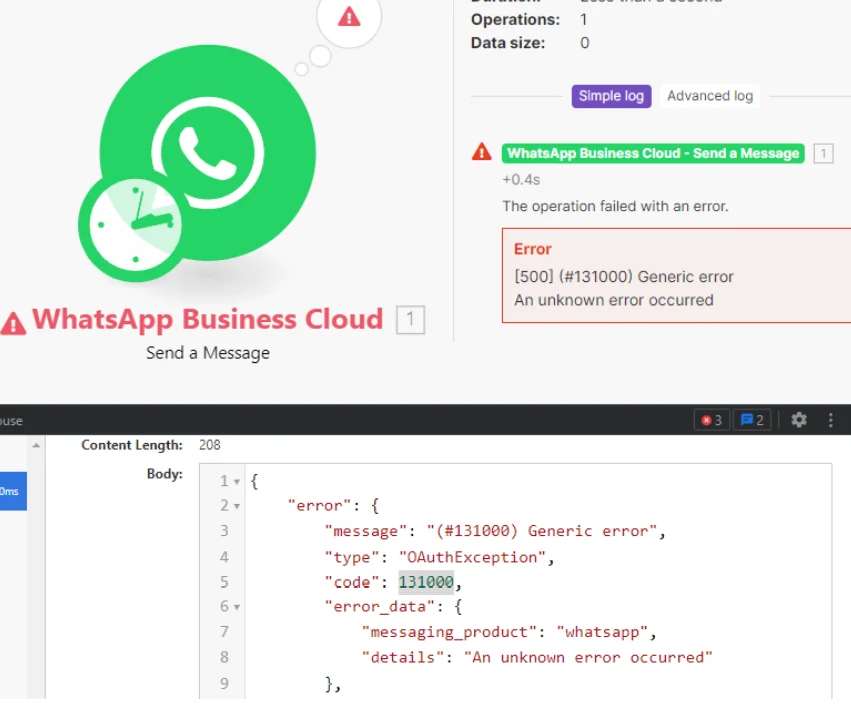The image size is (851, 713).
Task: Click the Content Length value 208
Action: [209, 445]
